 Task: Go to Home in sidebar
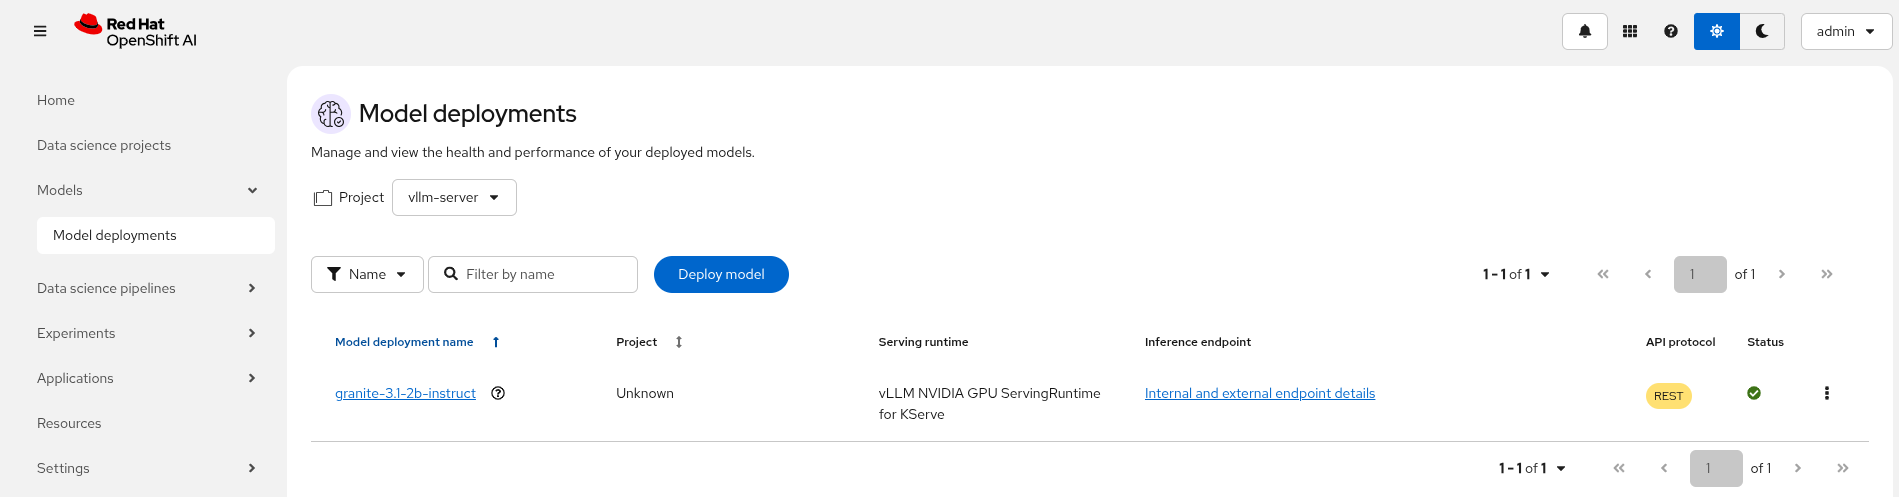click(56, 100)
